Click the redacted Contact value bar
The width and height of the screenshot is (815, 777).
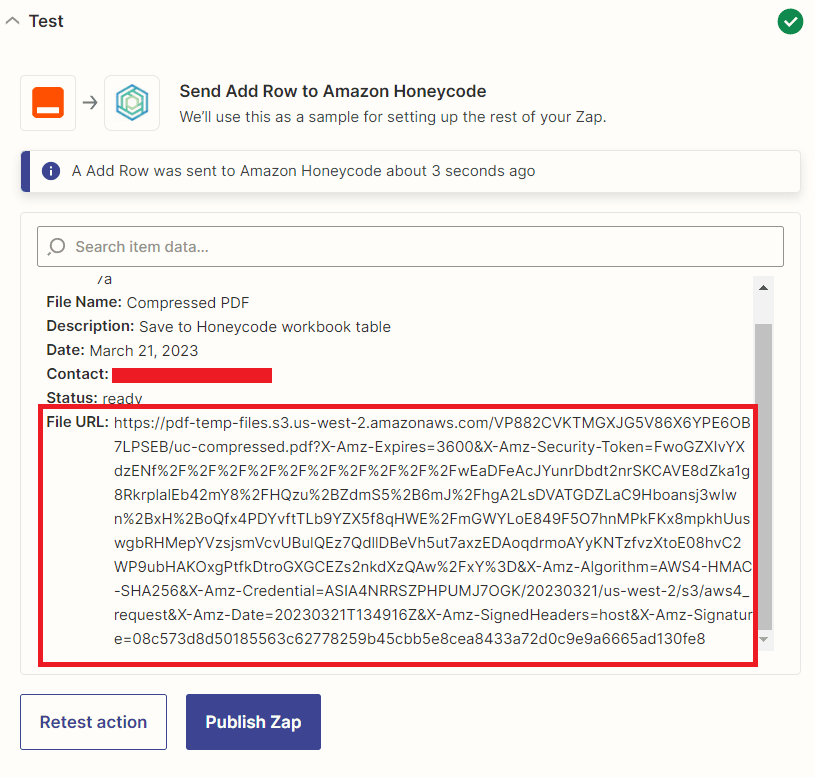(192, 375)
